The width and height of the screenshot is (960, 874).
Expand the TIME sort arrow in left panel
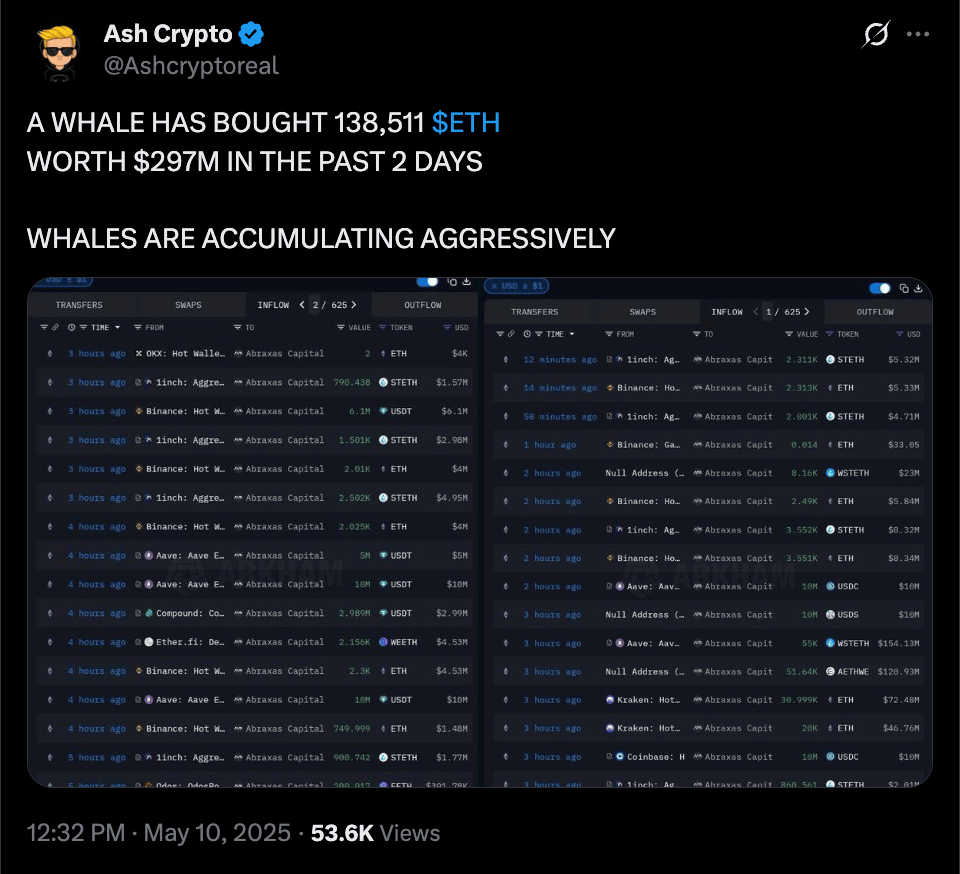117,327
